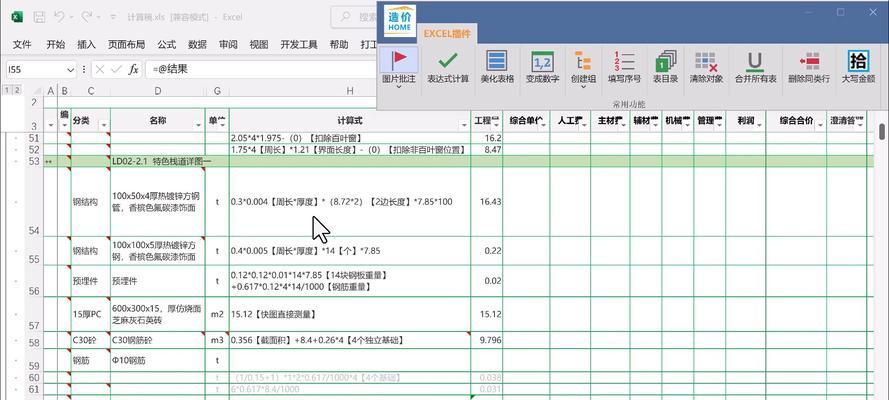Delete matching rows with 删除同类行

[x=808, y=67]
